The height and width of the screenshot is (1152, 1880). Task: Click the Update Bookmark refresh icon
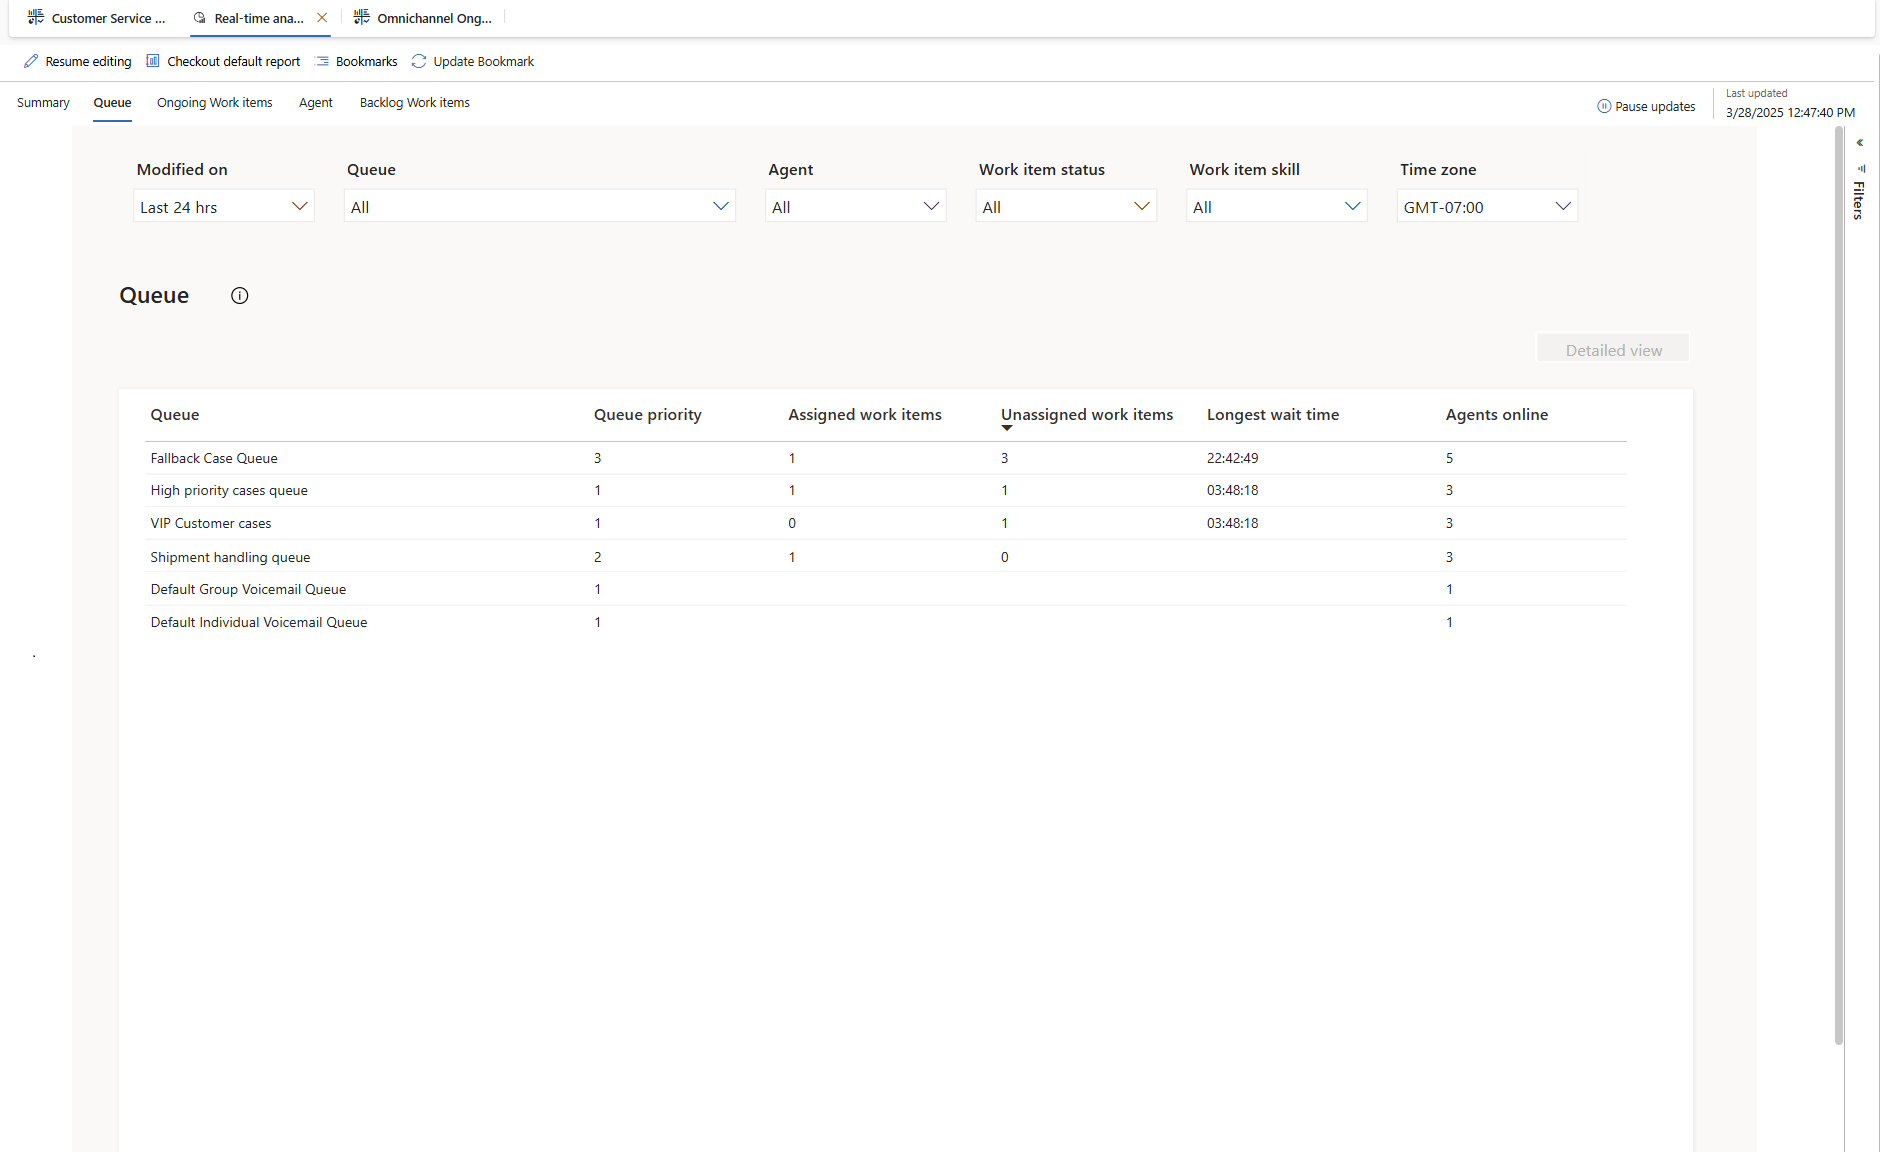pyautogui.click(x=419, y=61)
